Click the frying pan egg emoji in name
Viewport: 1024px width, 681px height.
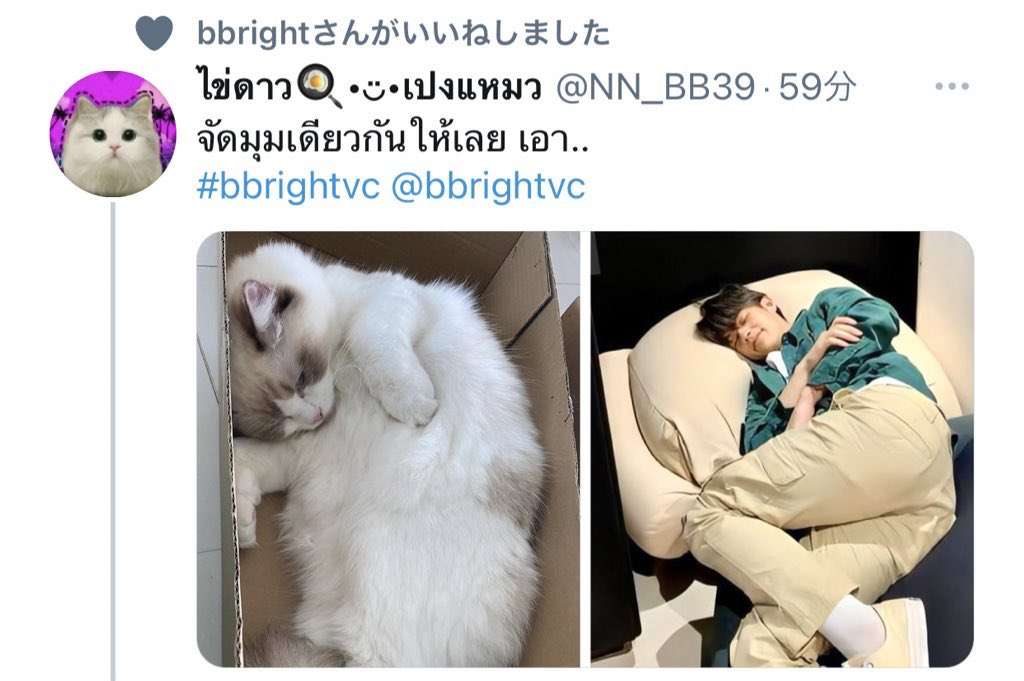click(319, 87)
